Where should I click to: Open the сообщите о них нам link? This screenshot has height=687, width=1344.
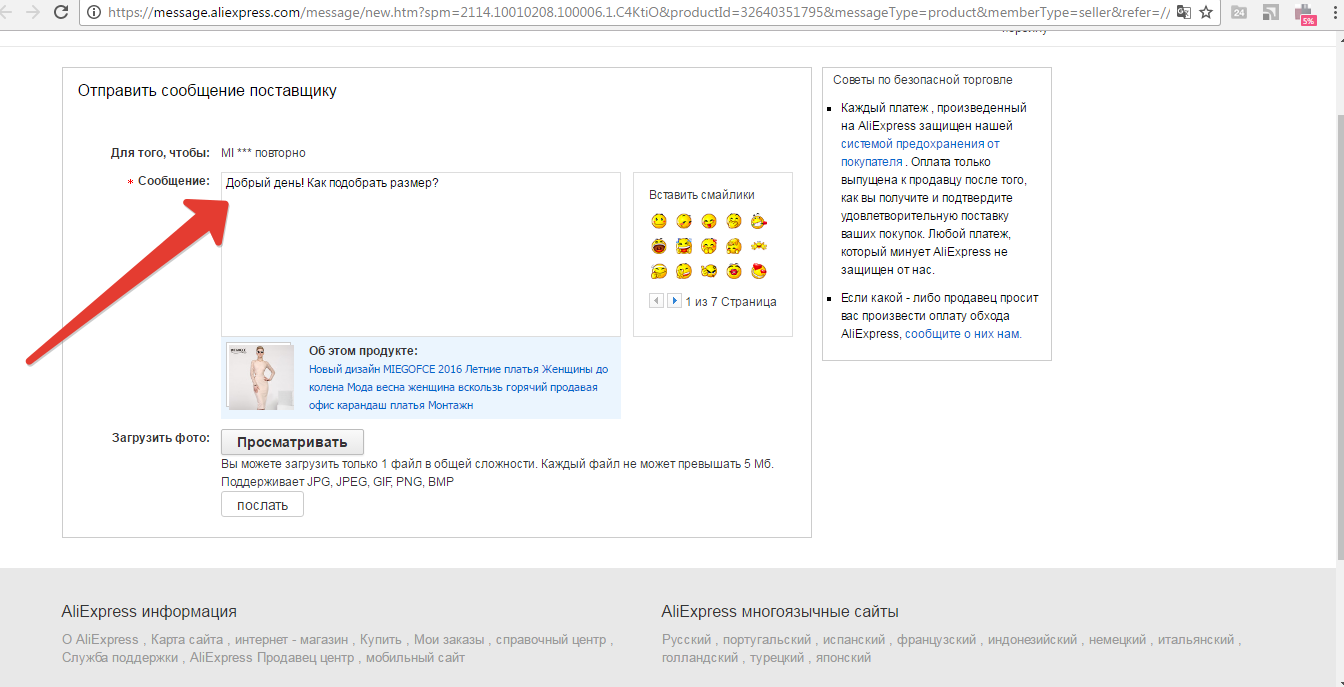(963, 334)
